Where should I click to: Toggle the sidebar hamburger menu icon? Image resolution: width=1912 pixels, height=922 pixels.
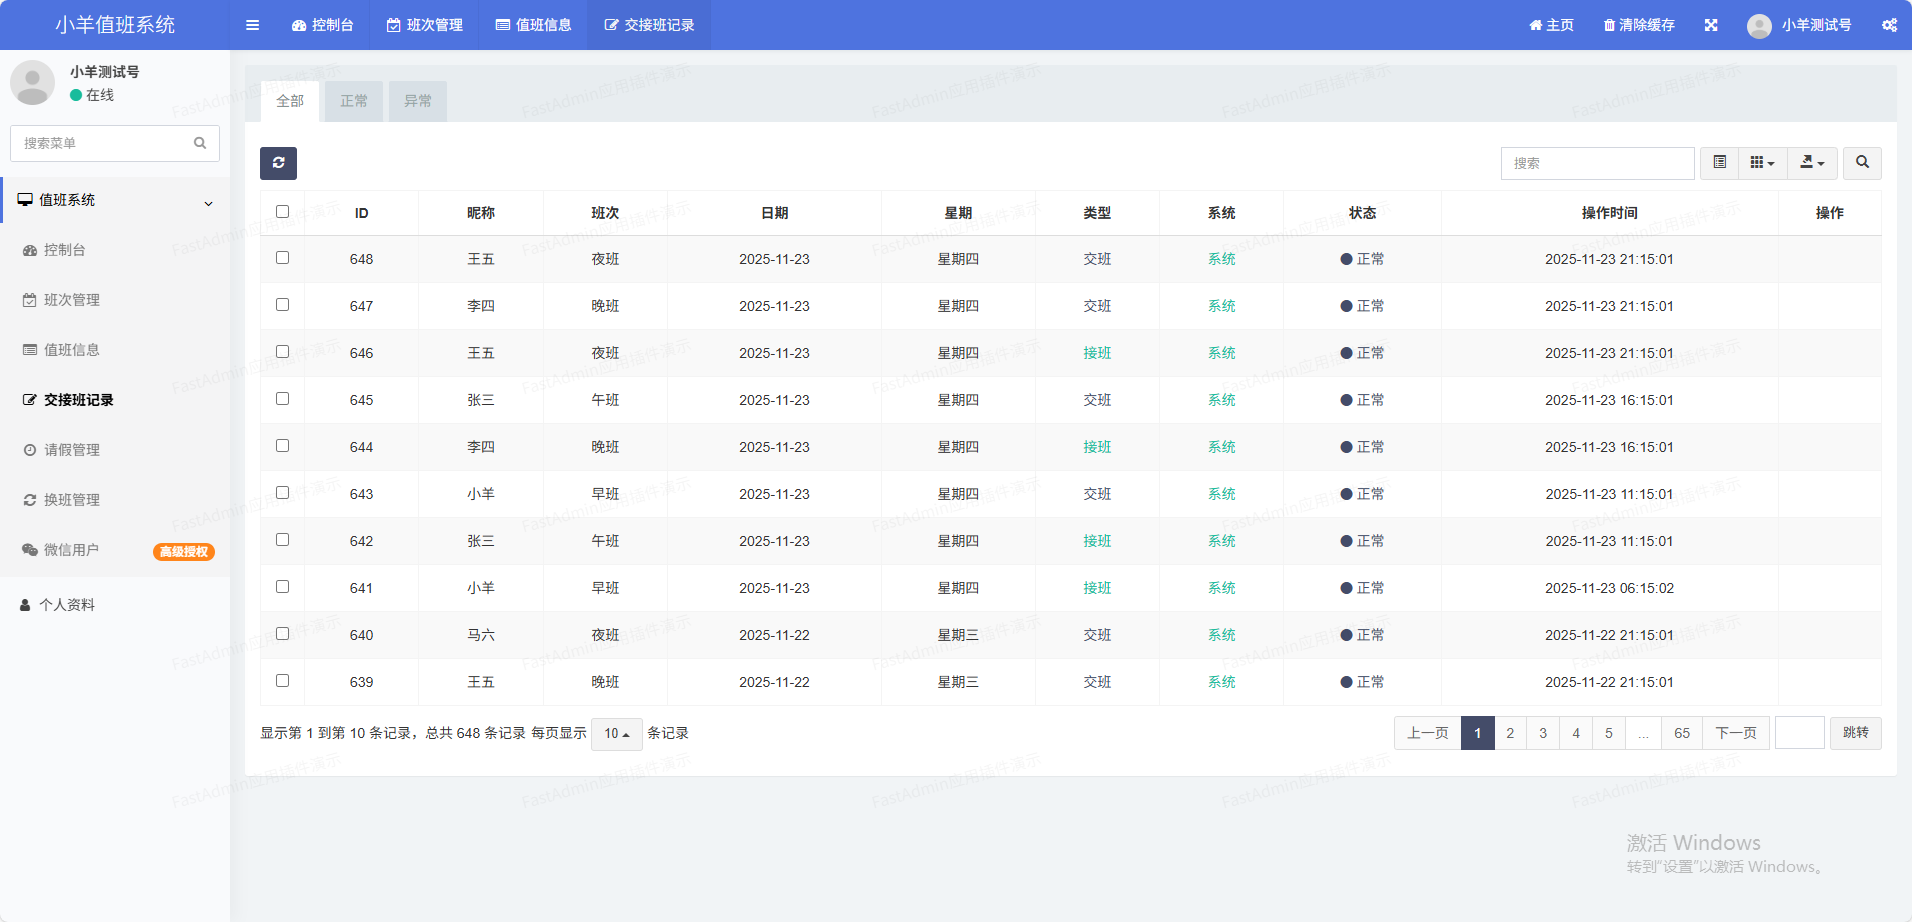252,25
